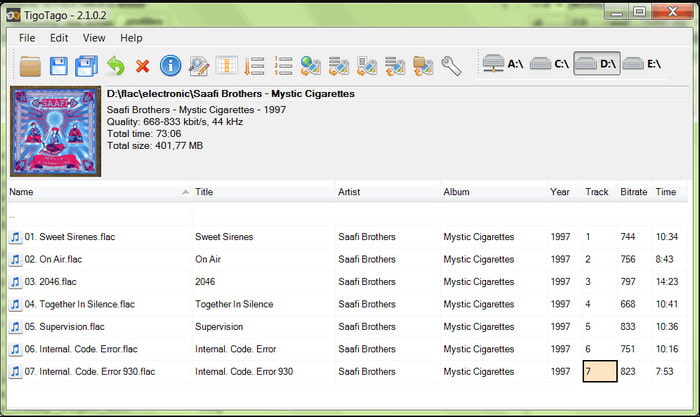The height and width of the screenshot is (417, 700).
Task: Click the highlighted track number 7 field
Action: (x=600, y=371)
